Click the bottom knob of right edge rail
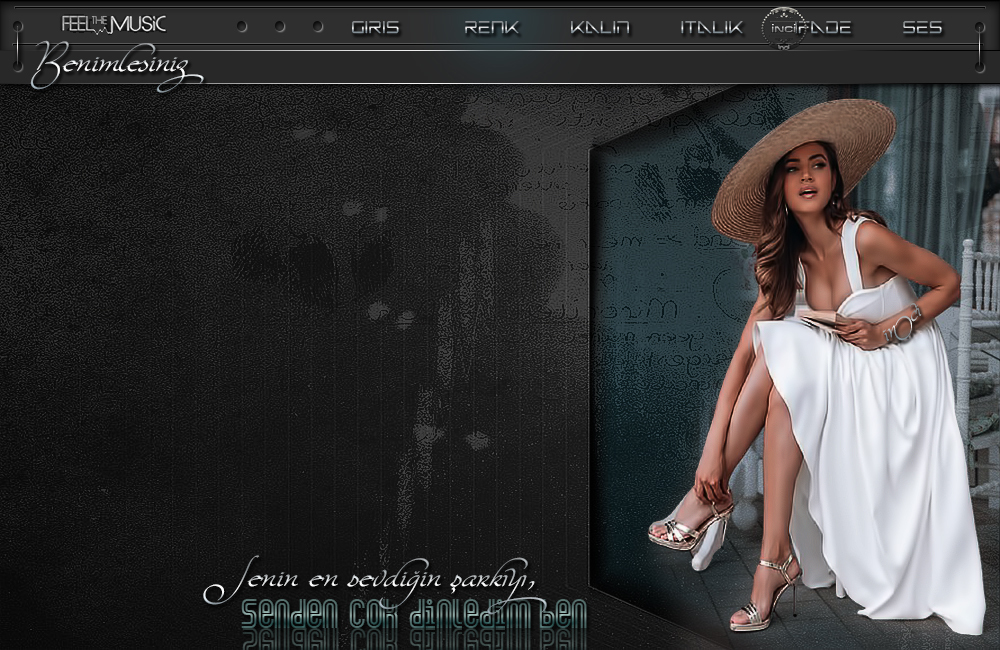The width and height of the screenshot is (1000, 650). [979, 66]
